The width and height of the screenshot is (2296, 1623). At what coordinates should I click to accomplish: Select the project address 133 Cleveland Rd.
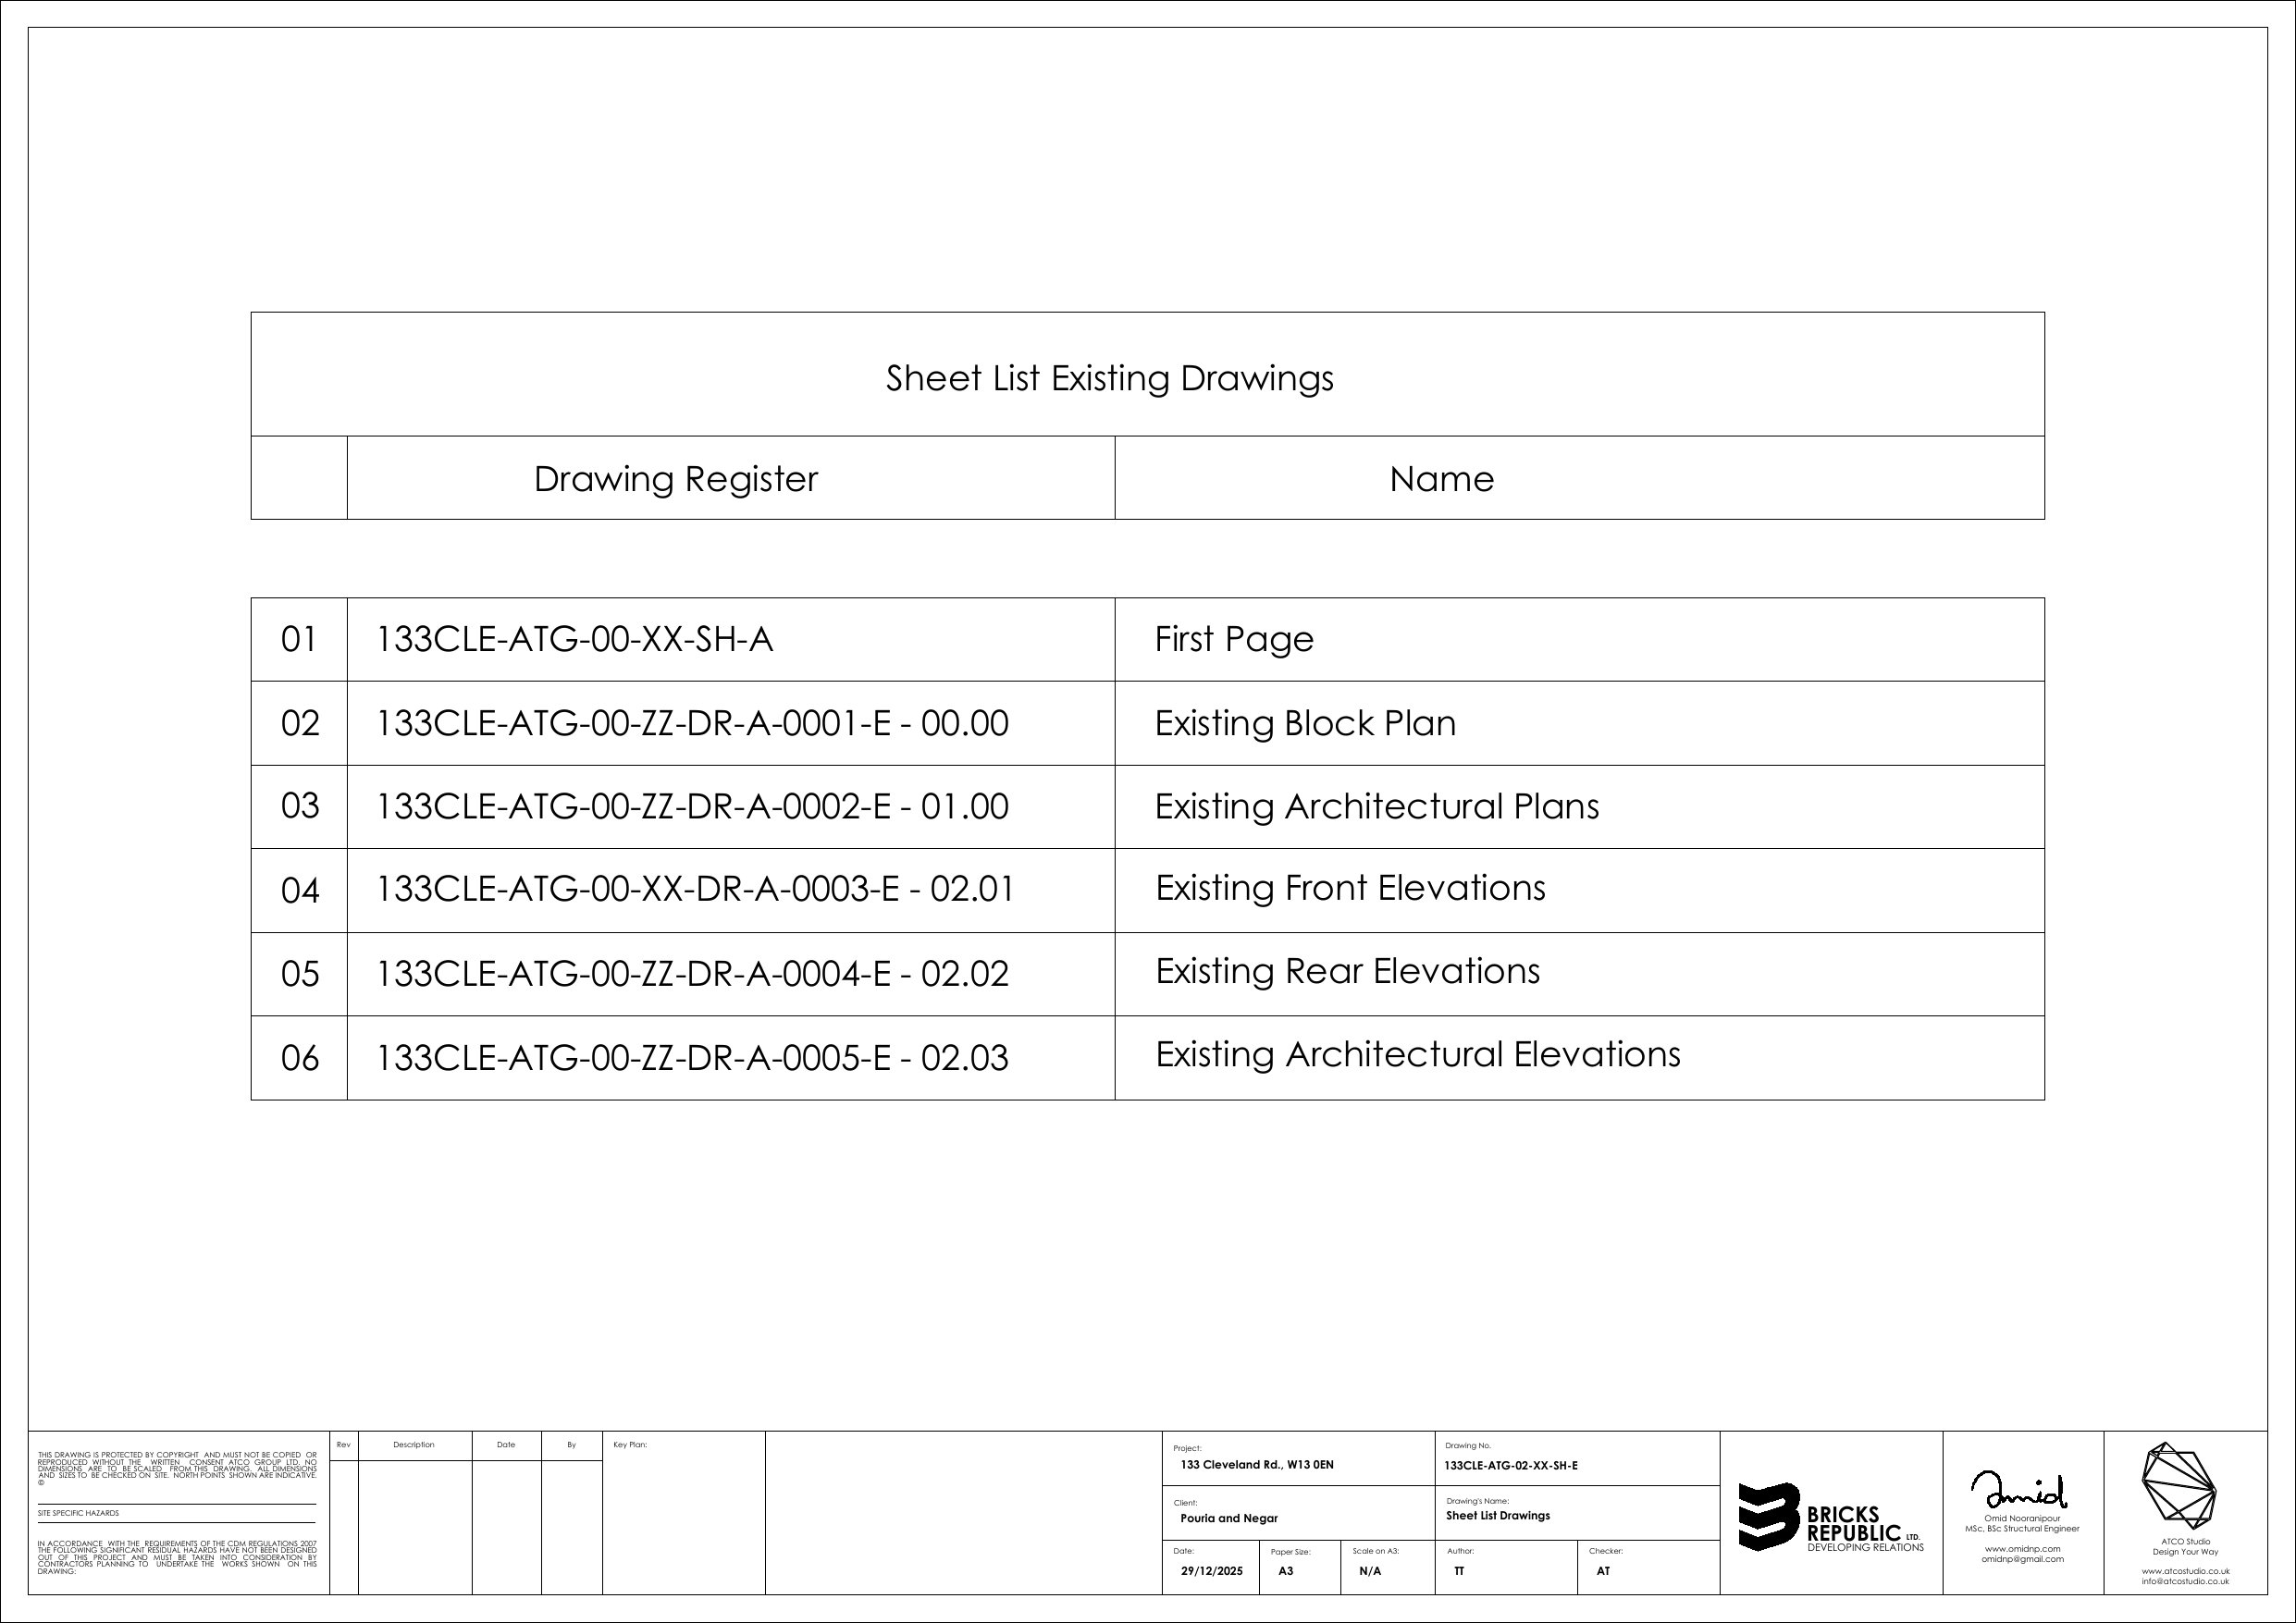coord(1256,1465)
